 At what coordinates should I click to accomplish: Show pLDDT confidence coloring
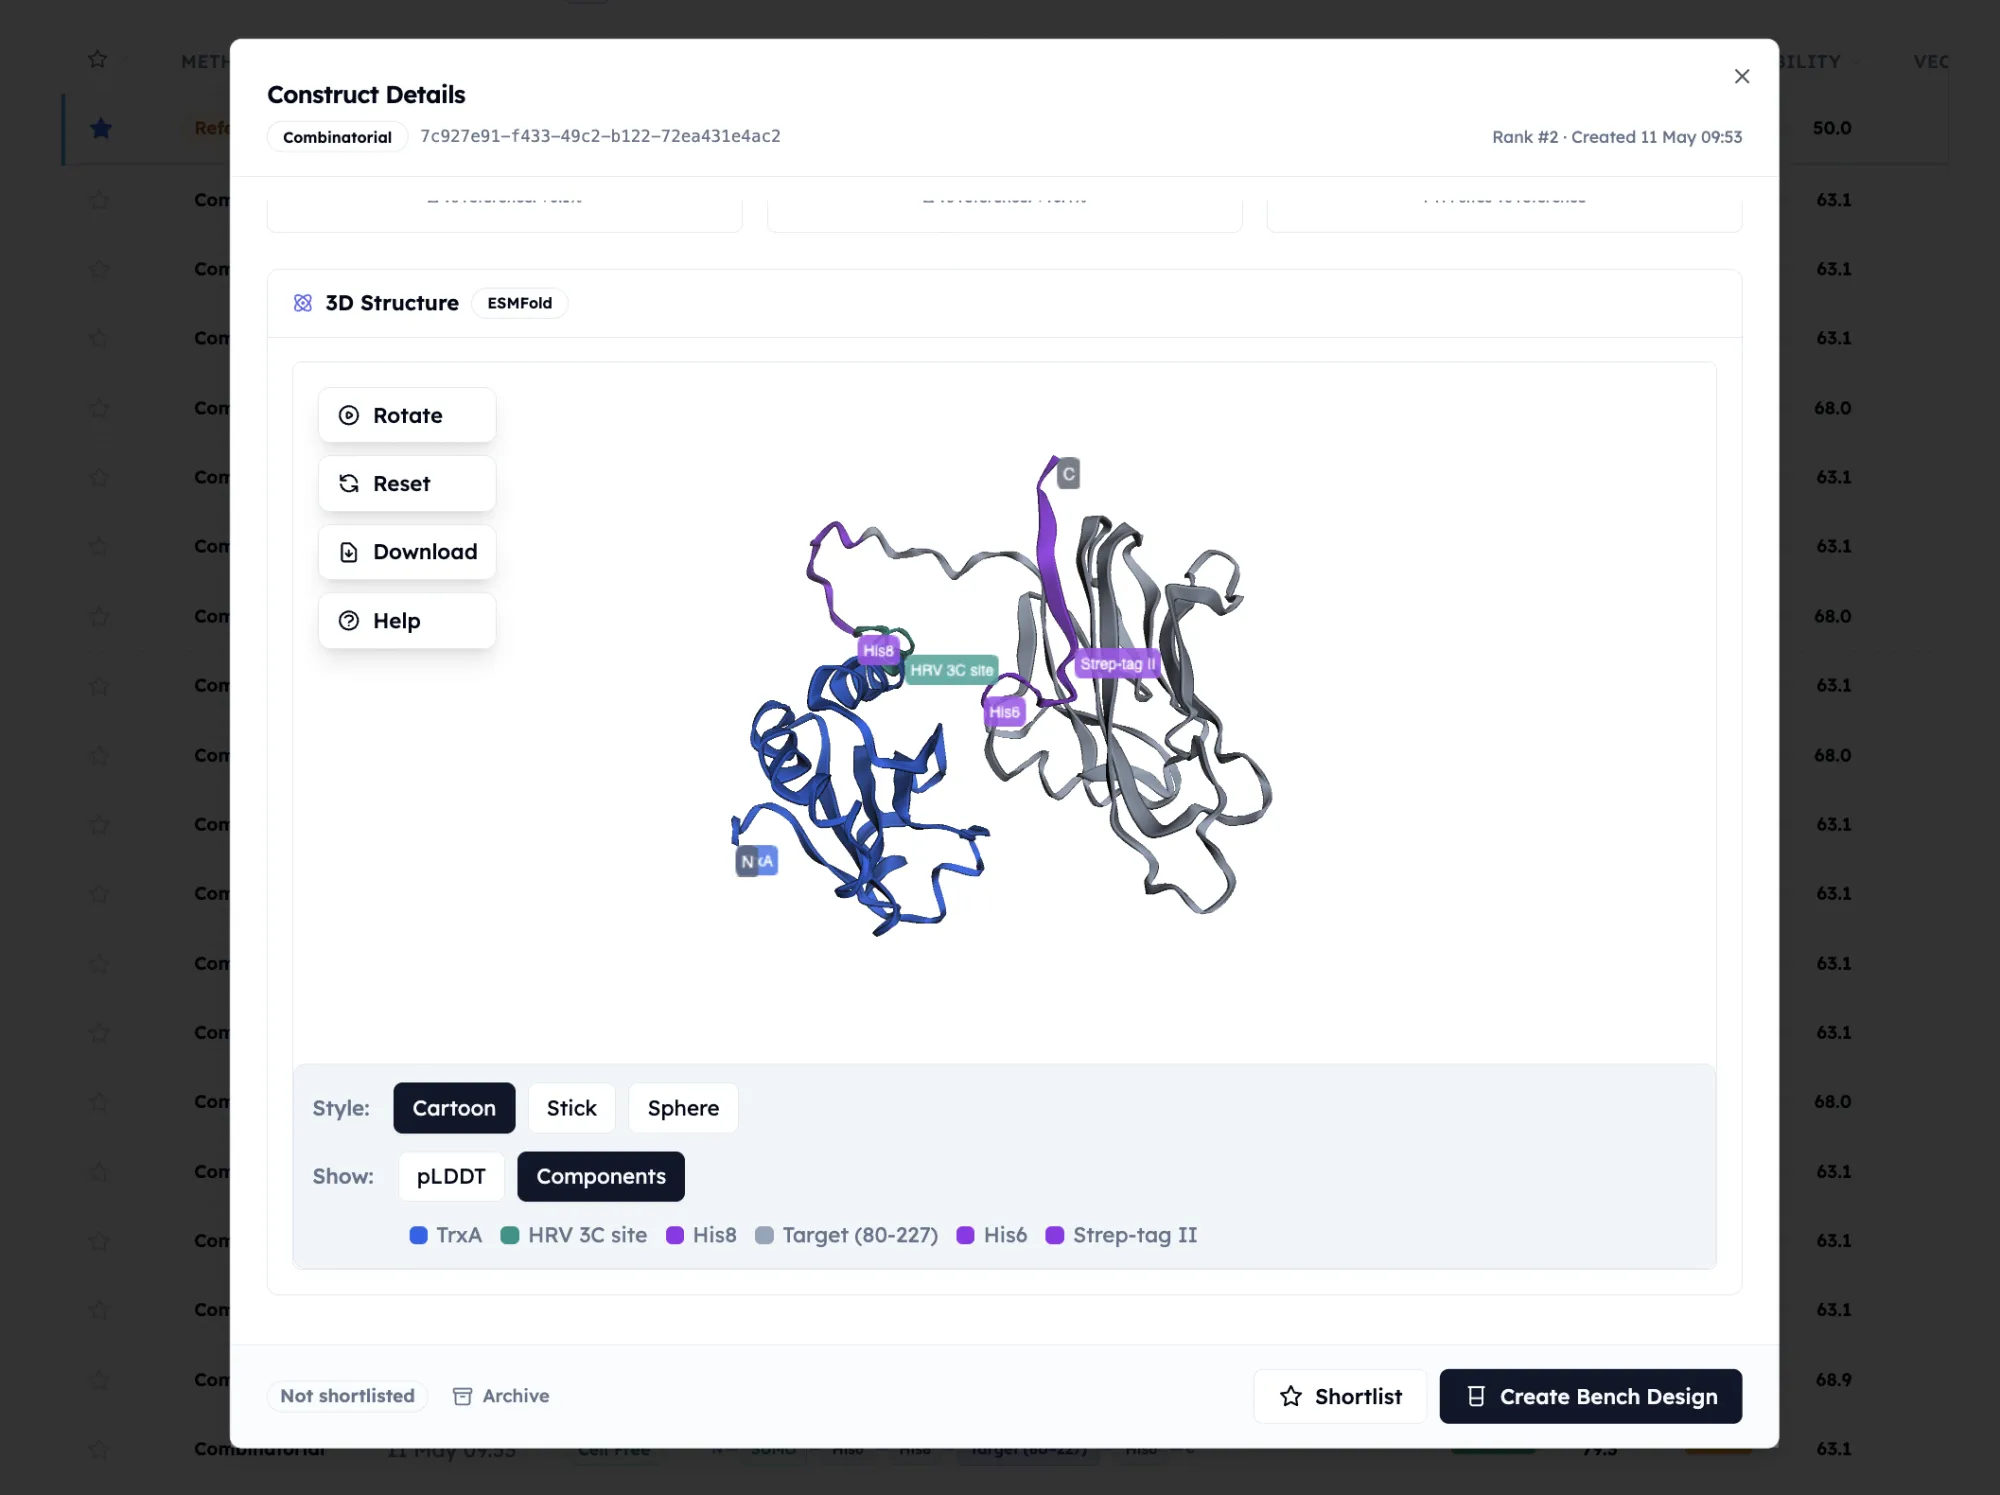(x=451, y=1176)
